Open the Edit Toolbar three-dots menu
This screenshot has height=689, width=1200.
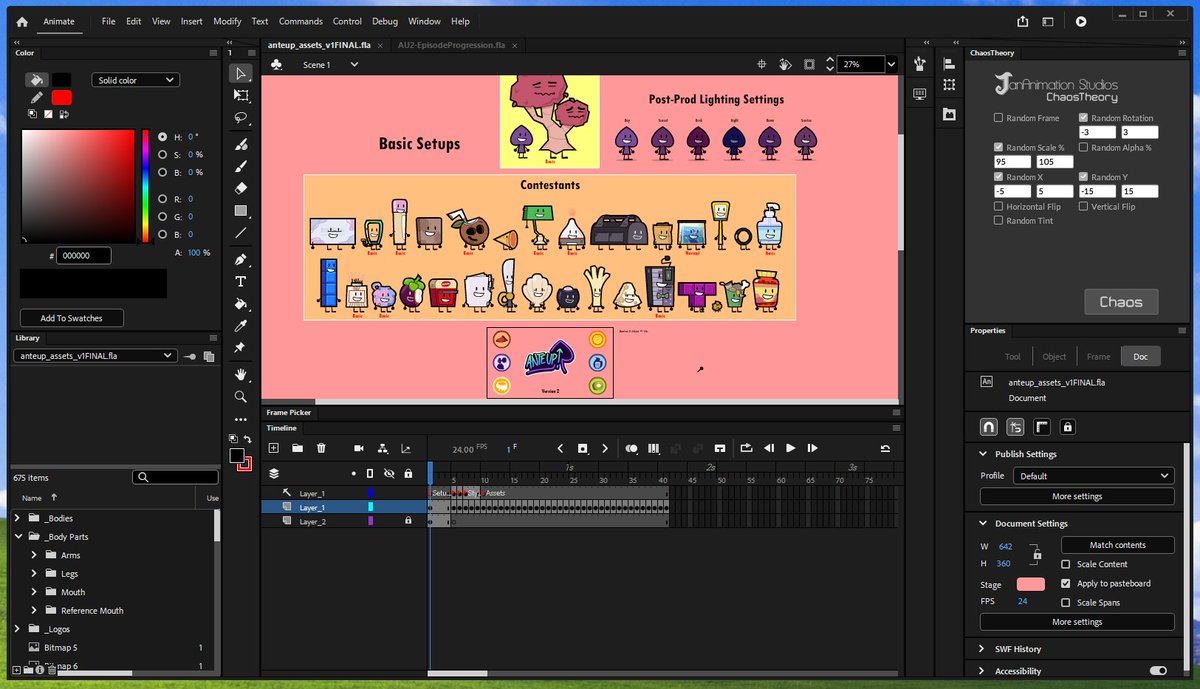241,419
